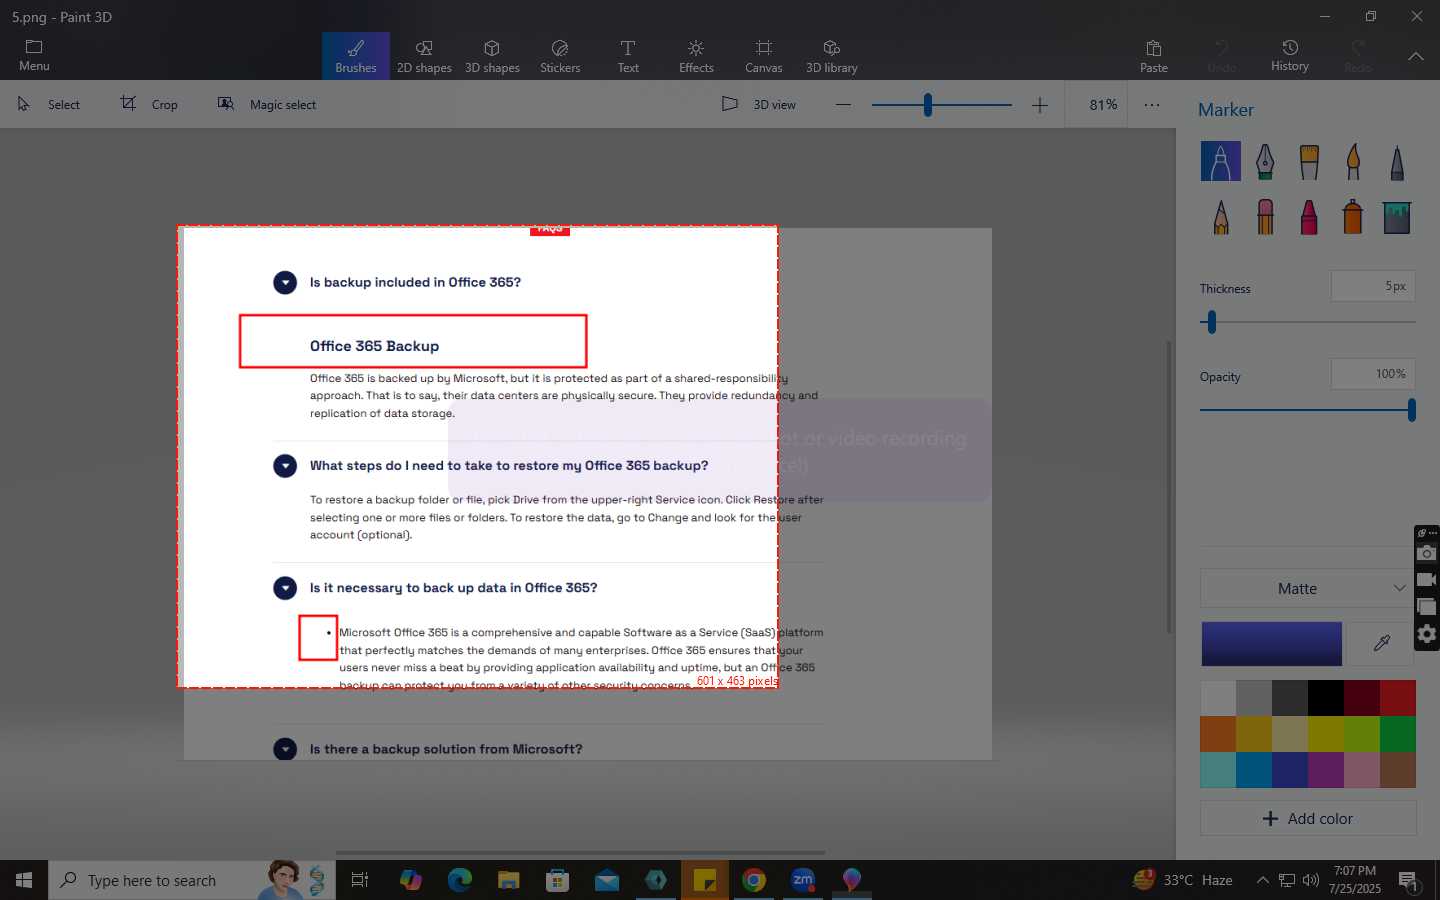Image resolution: width=1440 pixels, height=900 pixels.
Task: Click the zoom out minus button
Action: pyautogui.click(x=843, y=104)
